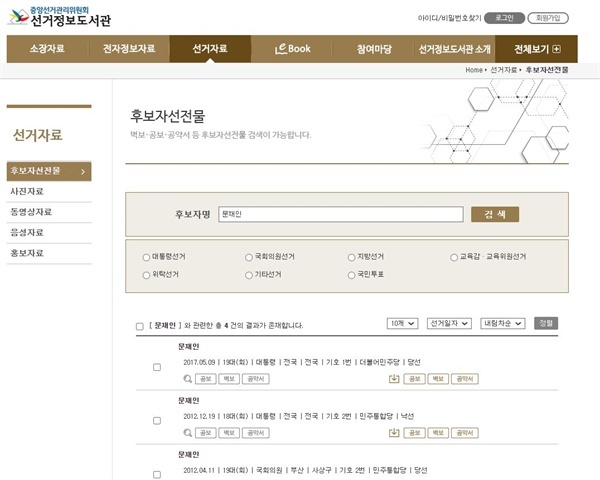Select the 대통령선거 radio button

tap(147, 256)
